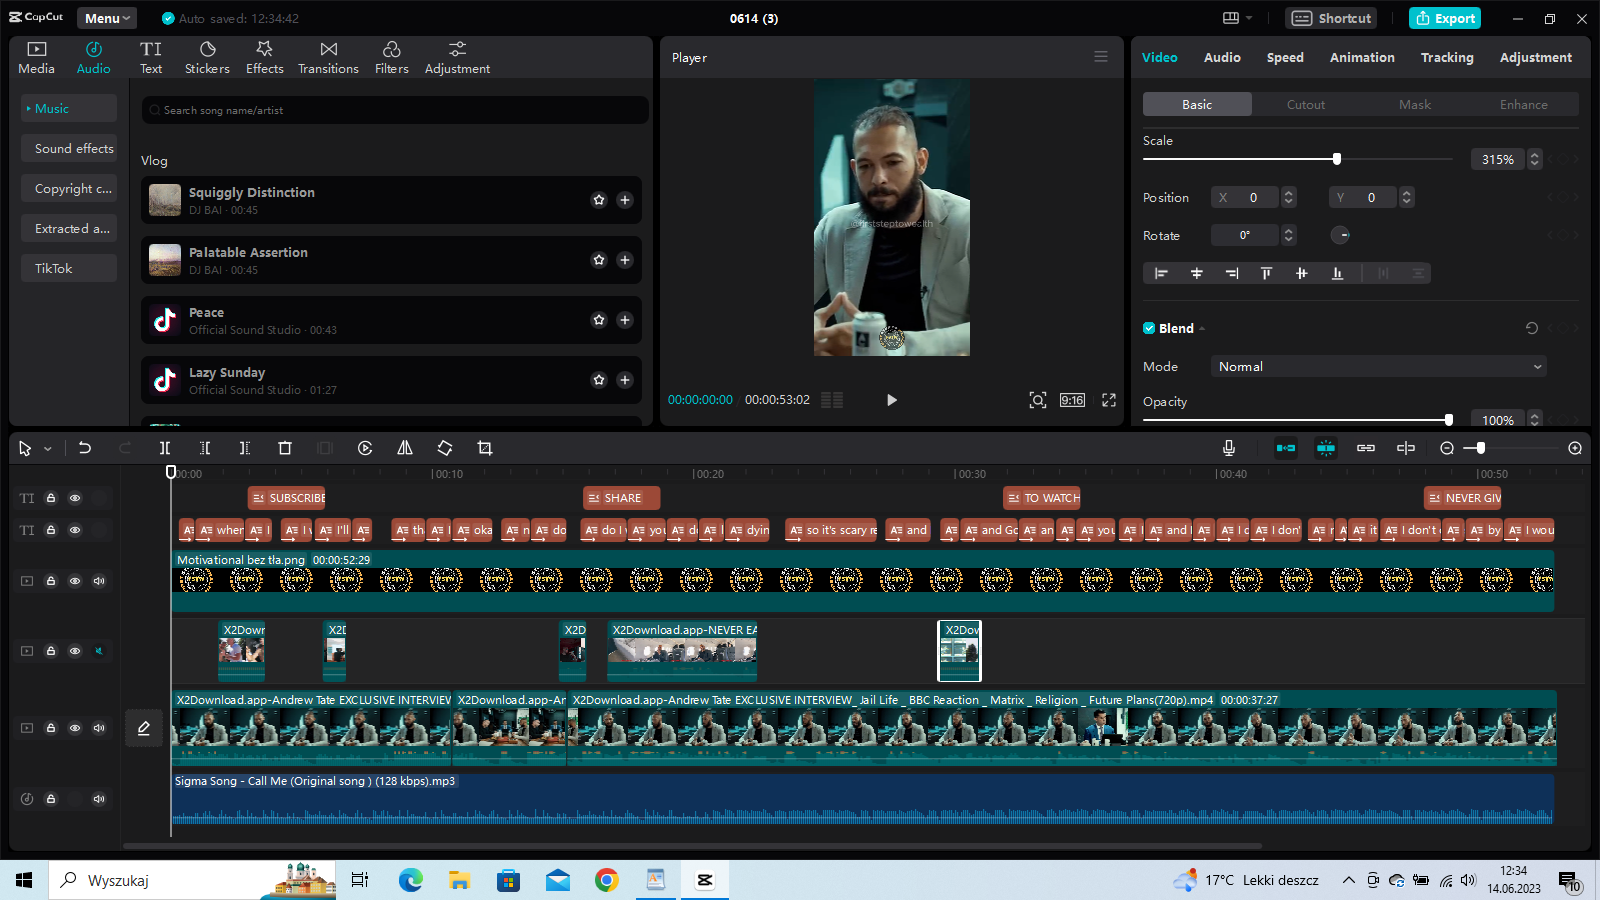Screen dimensions: 1600x900
Task: Click the Opacity slider handle
Action: (1448, 420)
